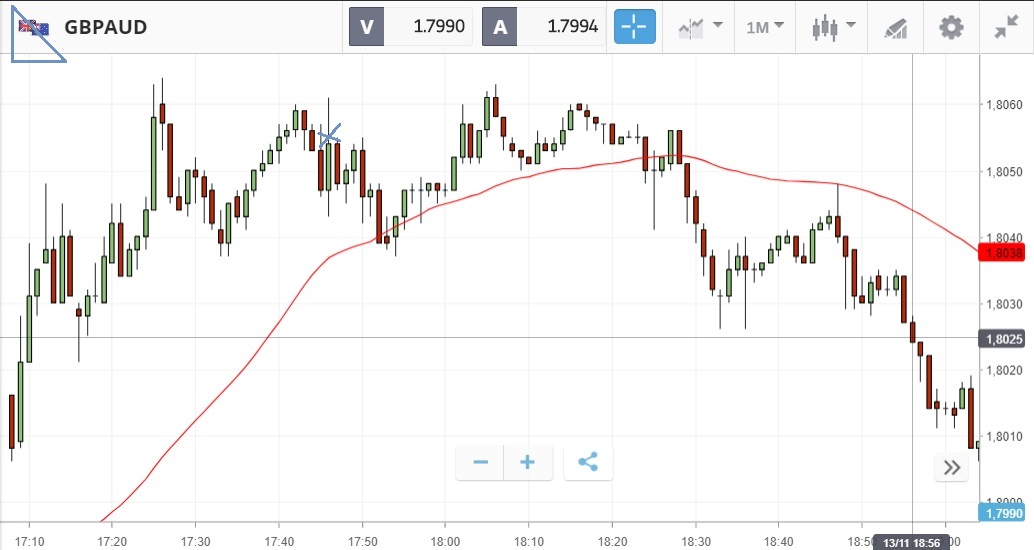Image resolution: width=1034 pixels, height=550 pixels.
Task: Zoom in the chart with plus
Action: point(528,462)
